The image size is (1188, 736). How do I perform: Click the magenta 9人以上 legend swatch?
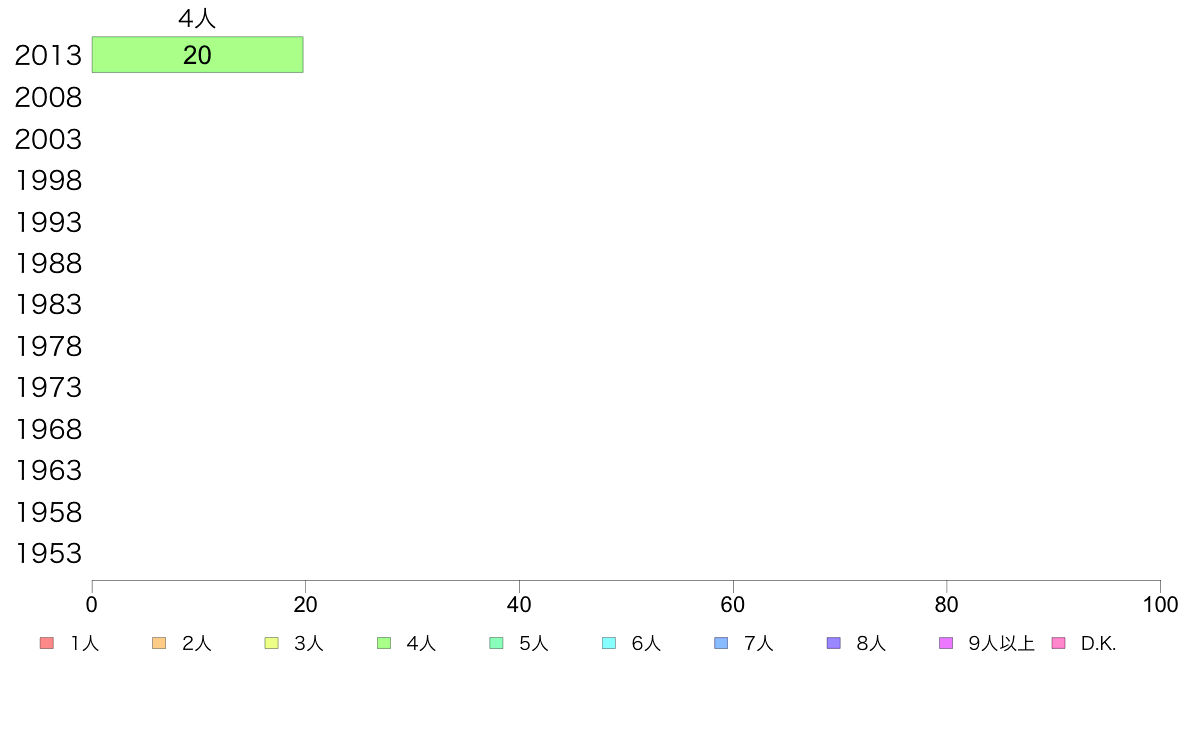click(946, 643)
